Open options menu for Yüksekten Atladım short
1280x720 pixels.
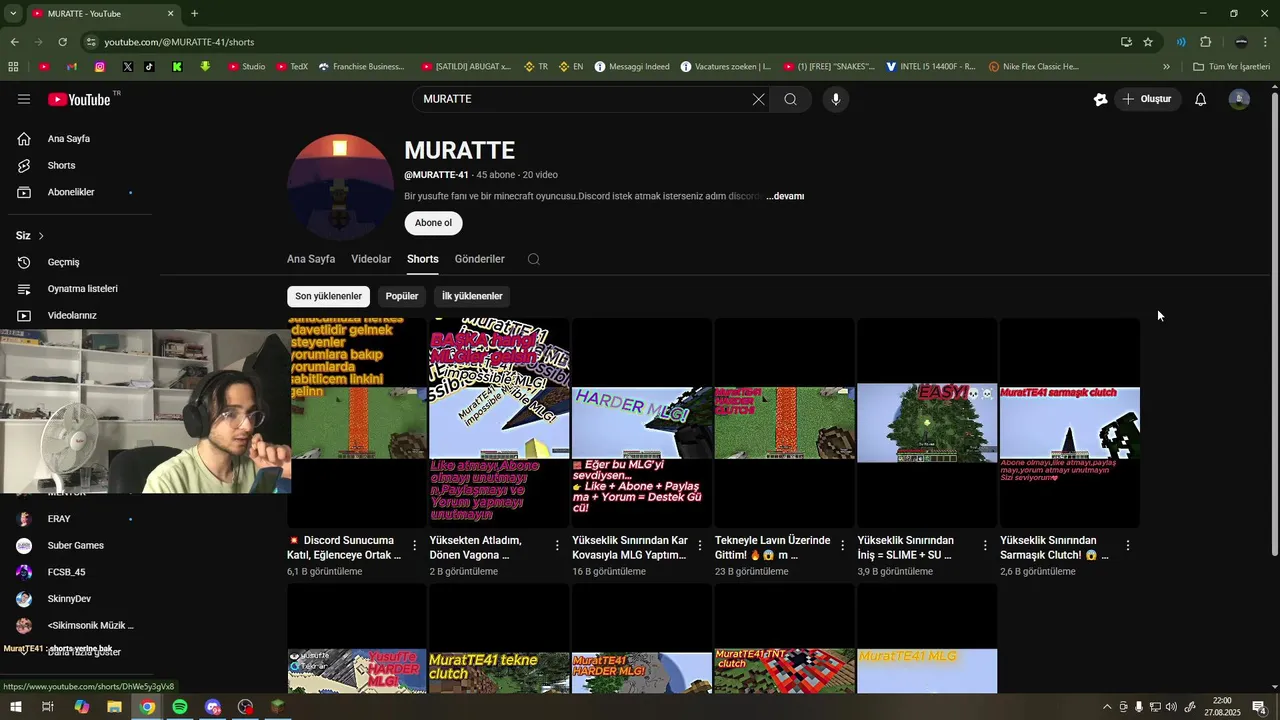click(557, 546)
